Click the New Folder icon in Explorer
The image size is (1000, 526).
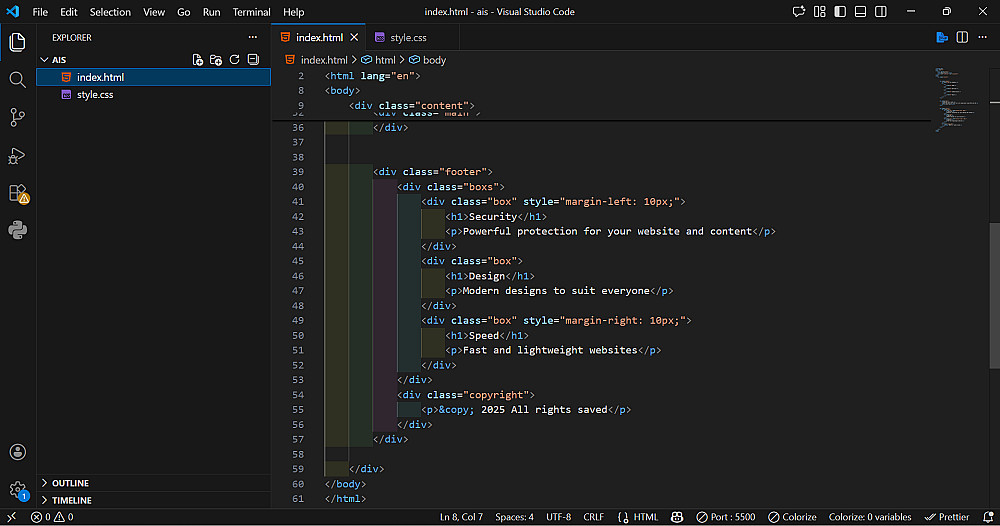pyautogui.click(x=216, y=60)
